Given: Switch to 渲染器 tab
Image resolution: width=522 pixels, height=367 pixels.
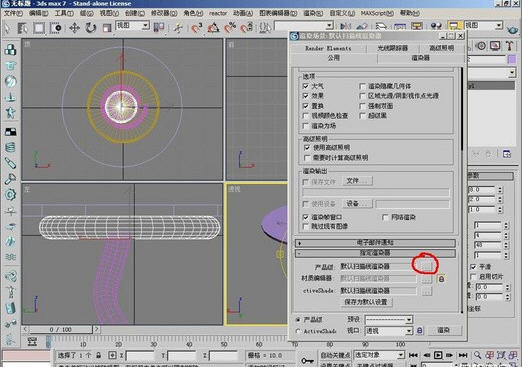Looking at the screenshot, I should click(x=421, y=58).
